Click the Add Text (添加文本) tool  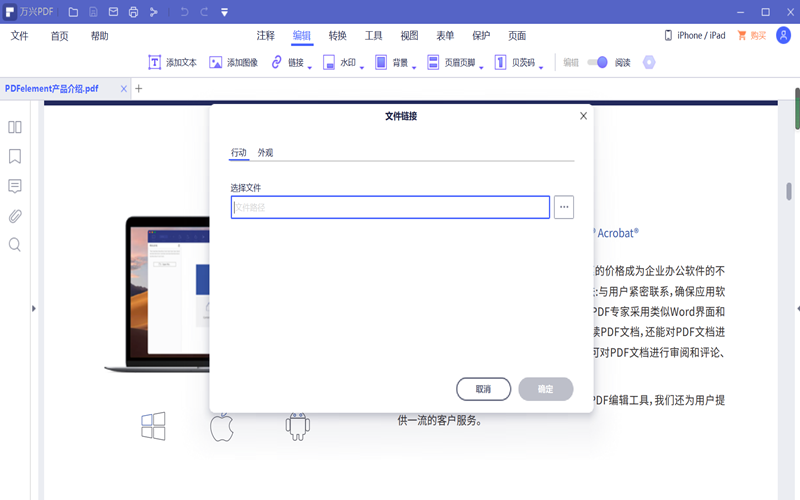coord(172,62)
